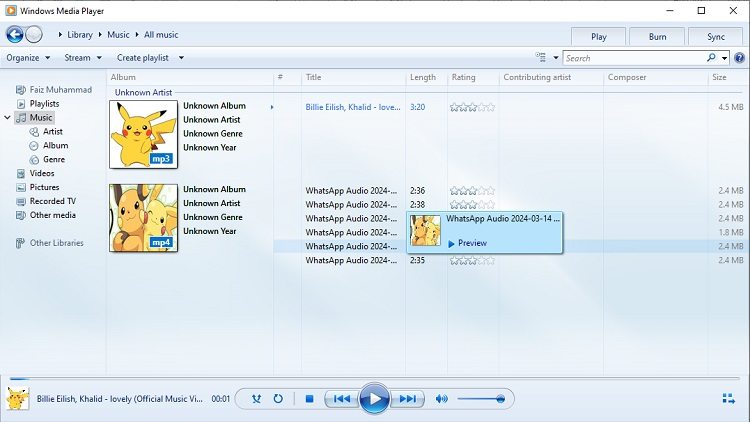Viewport: 750px width, 422px height.
Task: Click the Back navigation arrow
Action: point(15,35)
